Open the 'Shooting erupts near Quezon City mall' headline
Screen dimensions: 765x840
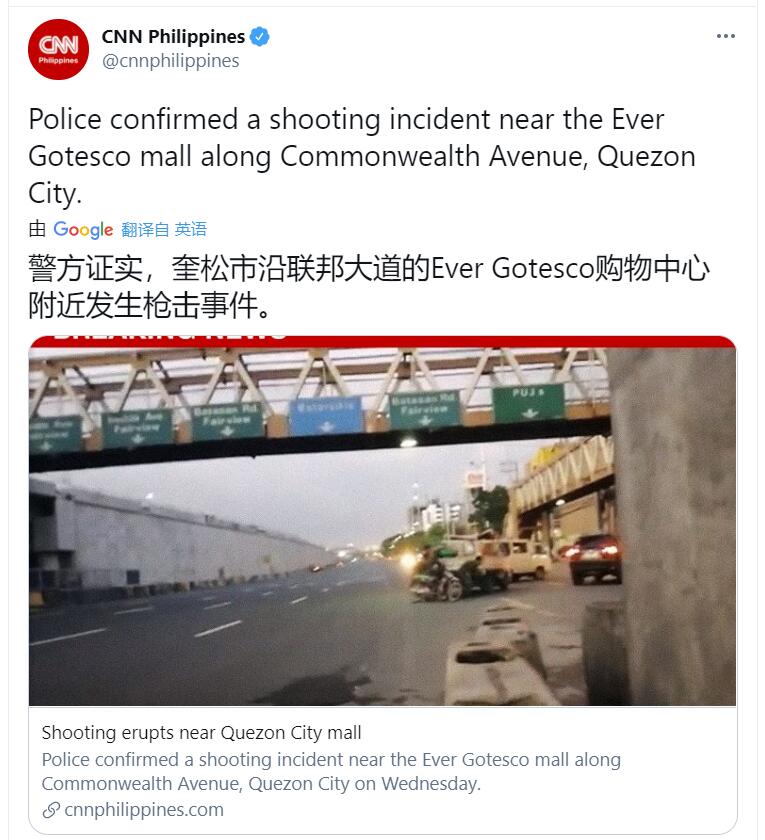tap(201, 732)
